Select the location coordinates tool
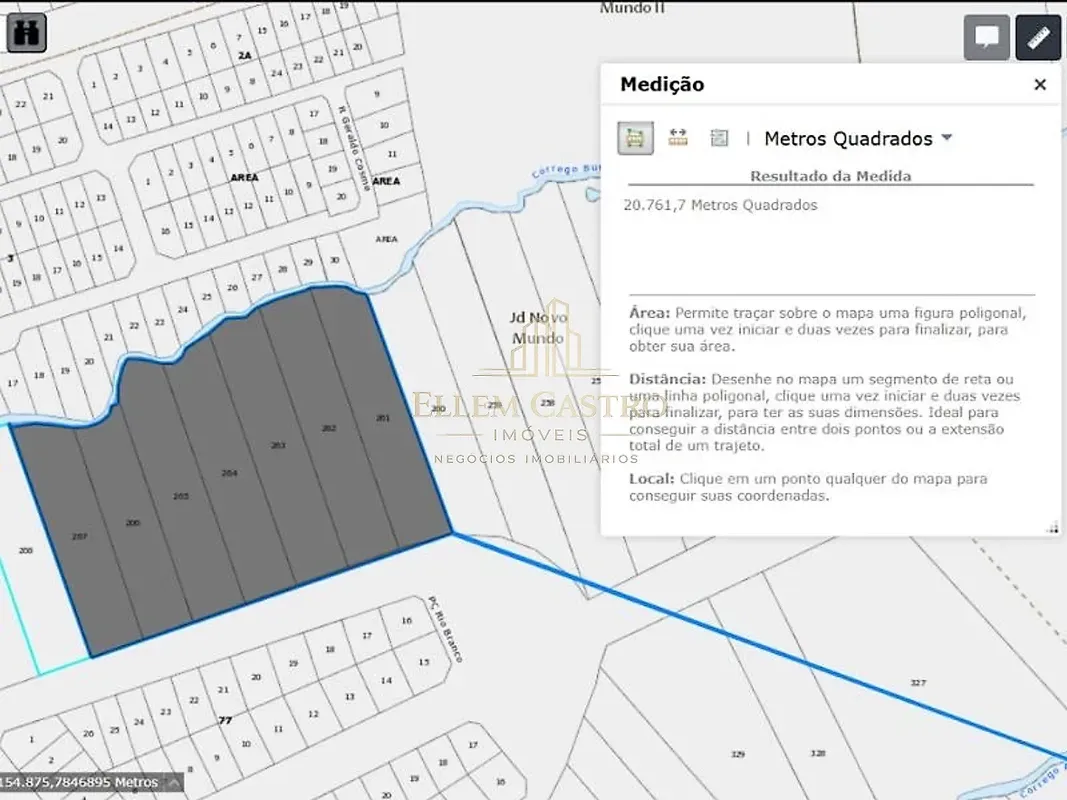The width and height of the screenshot is (1067, 800). (x=719, y=138)
